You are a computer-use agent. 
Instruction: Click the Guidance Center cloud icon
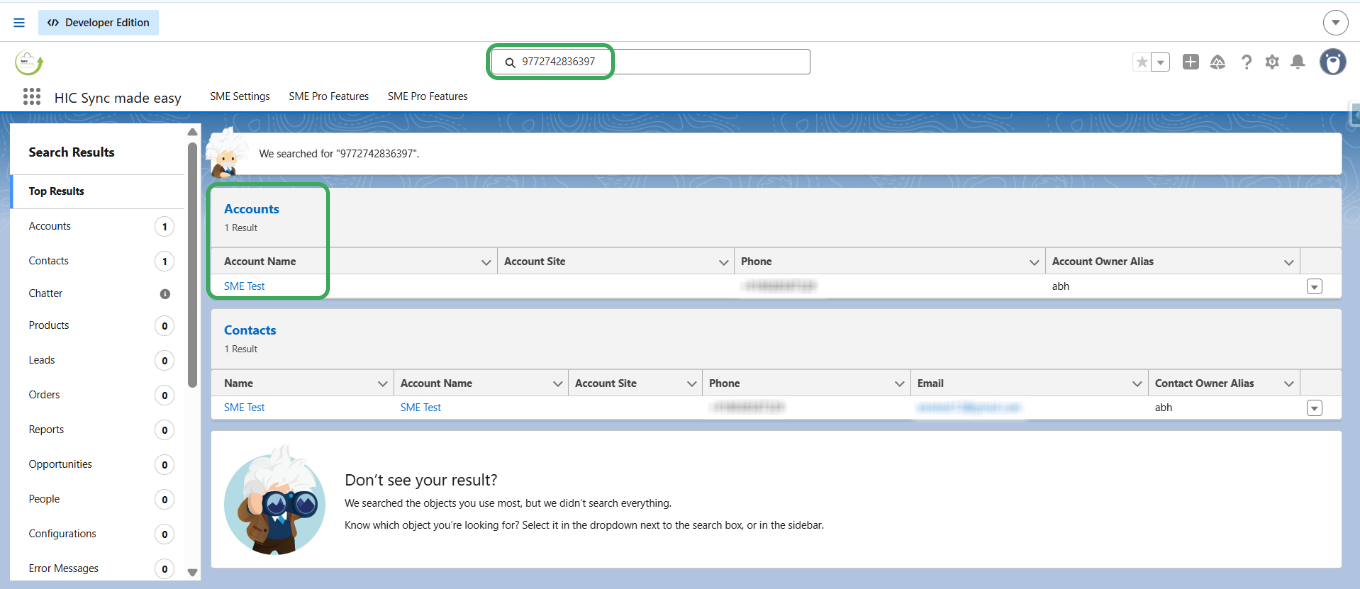coord(1217,62)
